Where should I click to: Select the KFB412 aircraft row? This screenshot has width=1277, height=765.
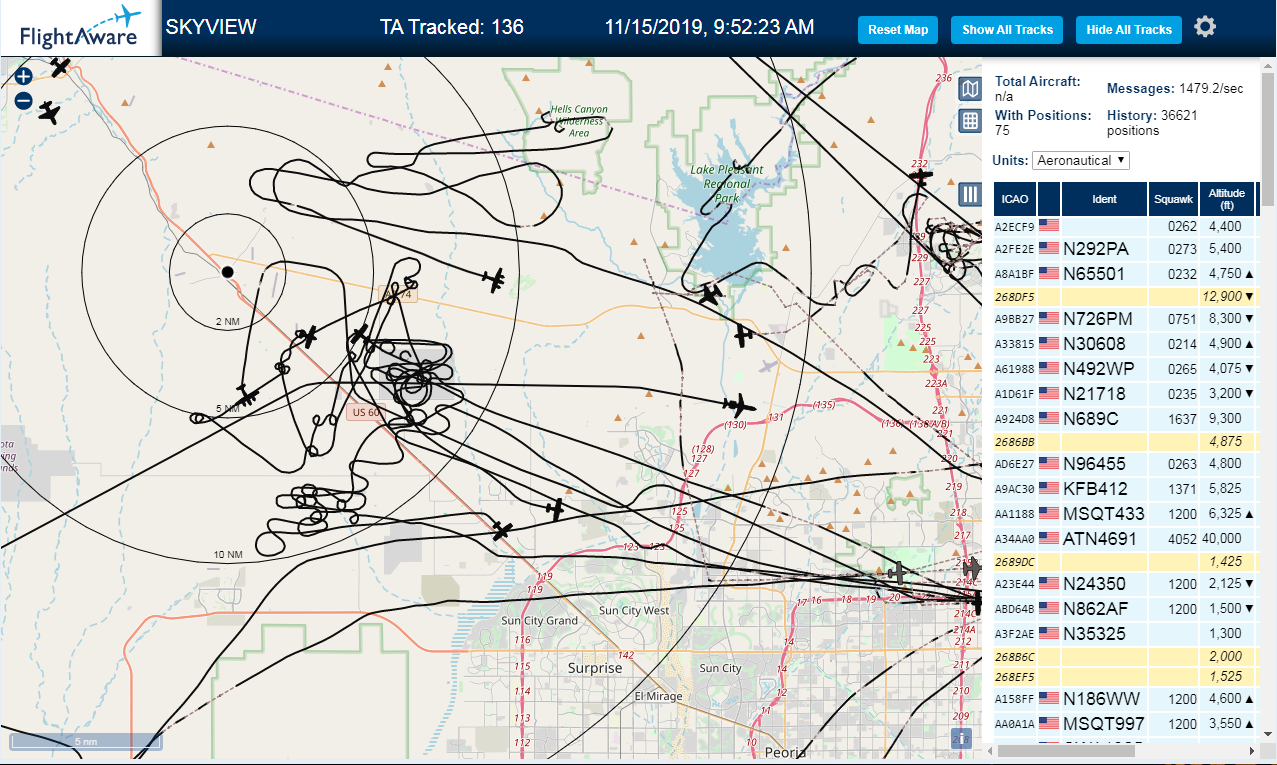pyautogui.click(x=1125, y=489)
